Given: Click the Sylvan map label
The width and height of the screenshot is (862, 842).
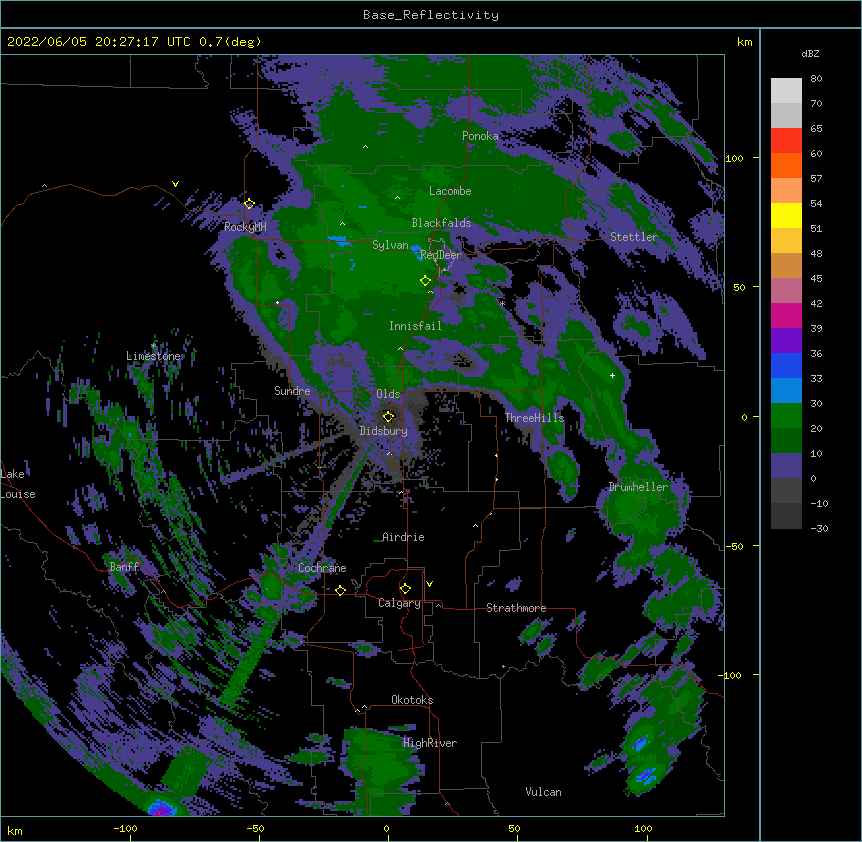Looking at the screenshot, I should 390,245.
